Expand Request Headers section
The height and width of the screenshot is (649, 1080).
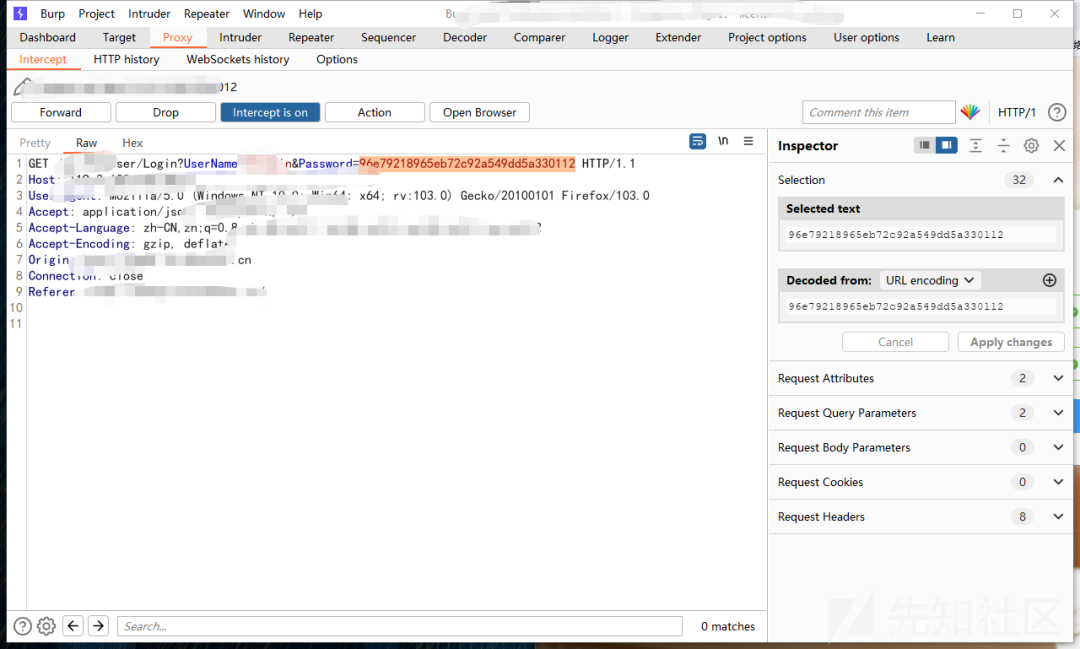(x=1058, y=517)
